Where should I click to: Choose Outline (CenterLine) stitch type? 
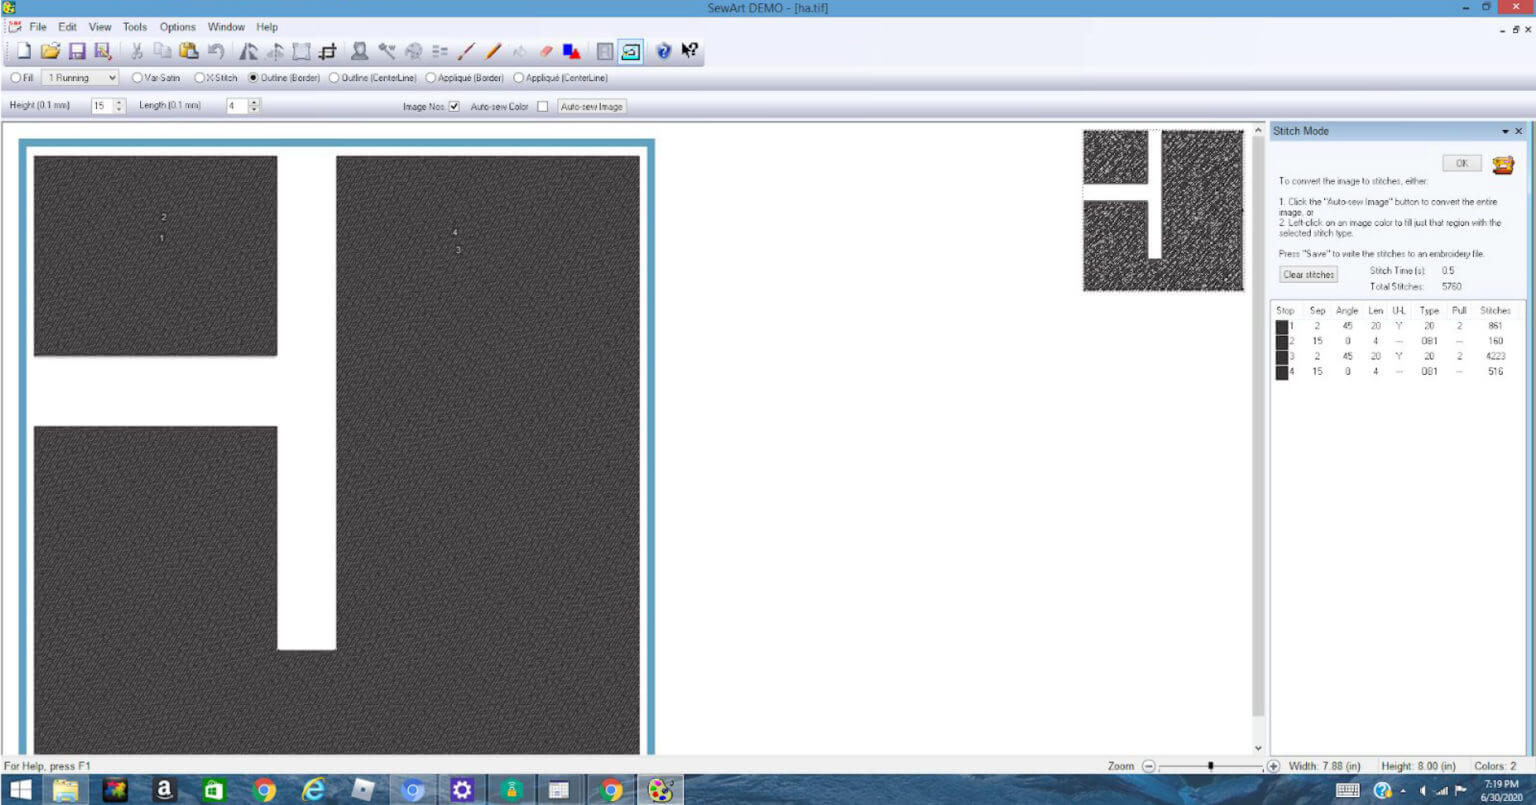[x=334, y=78]
